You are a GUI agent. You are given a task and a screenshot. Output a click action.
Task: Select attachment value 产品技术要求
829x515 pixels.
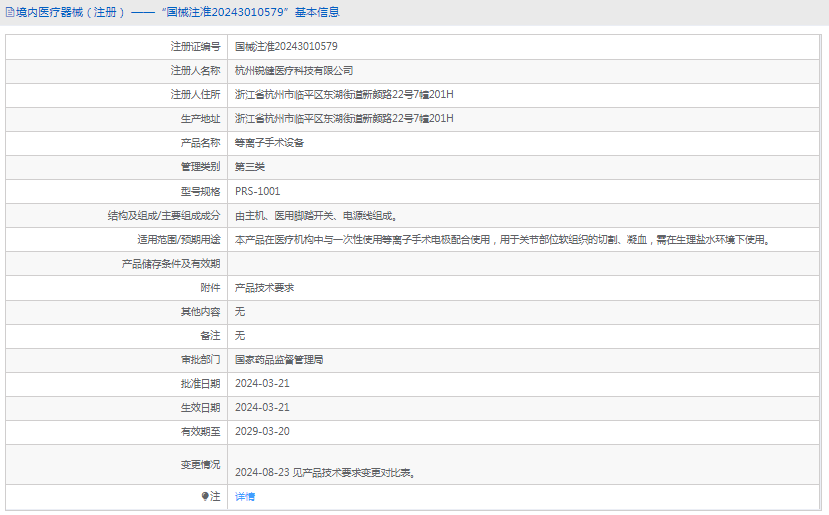pos(264,288)
